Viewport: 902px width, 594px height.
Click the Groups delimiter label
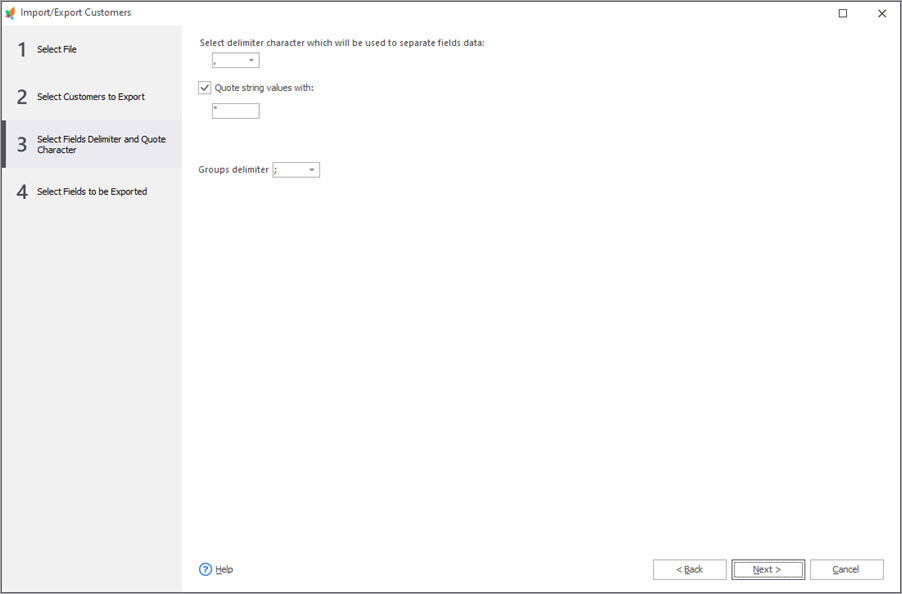coord(234,170)
